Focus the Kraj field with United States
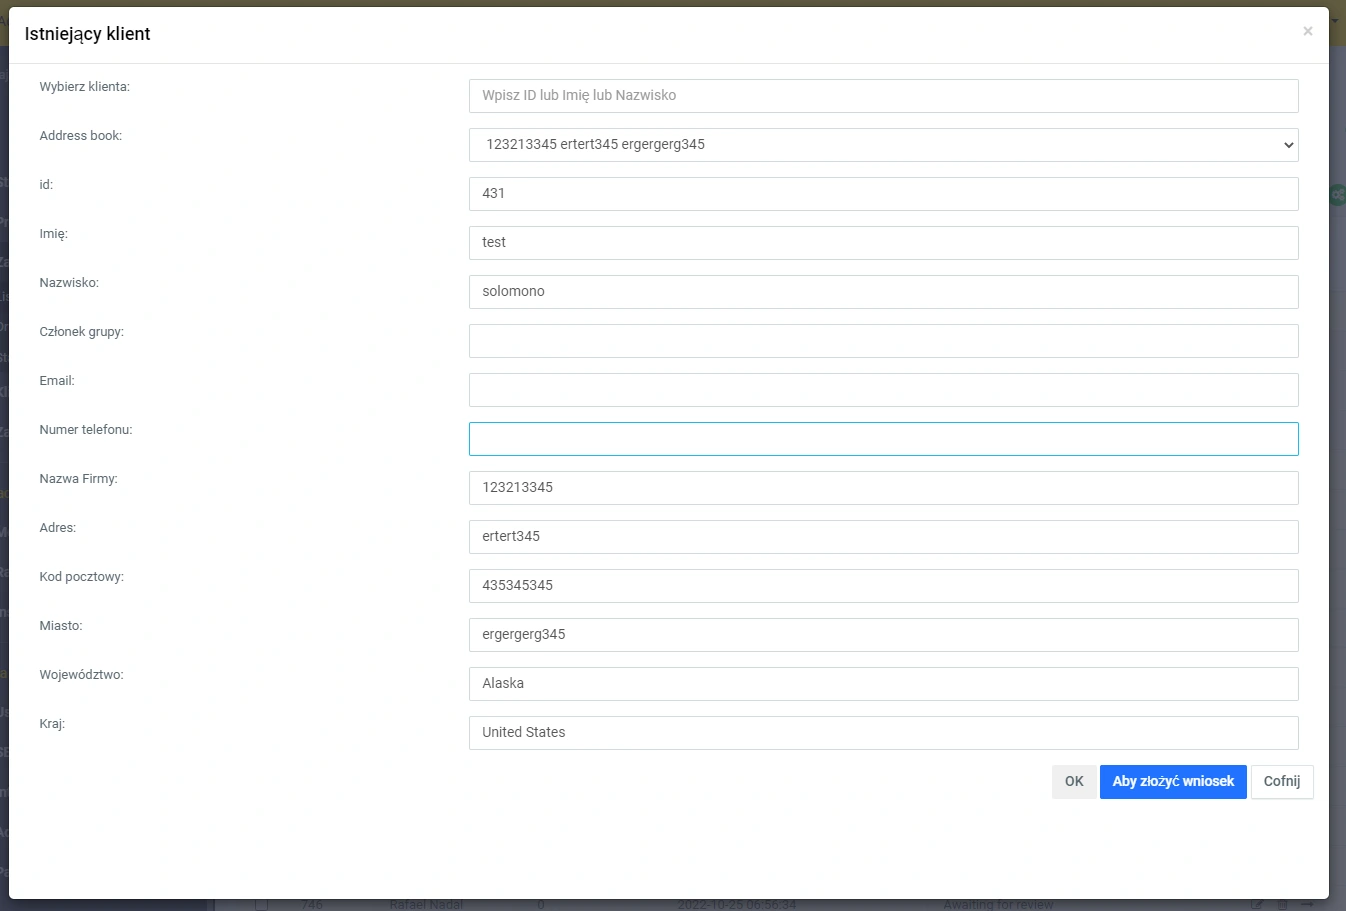Screen dimensions: 1346x911 tap(883, 733)
